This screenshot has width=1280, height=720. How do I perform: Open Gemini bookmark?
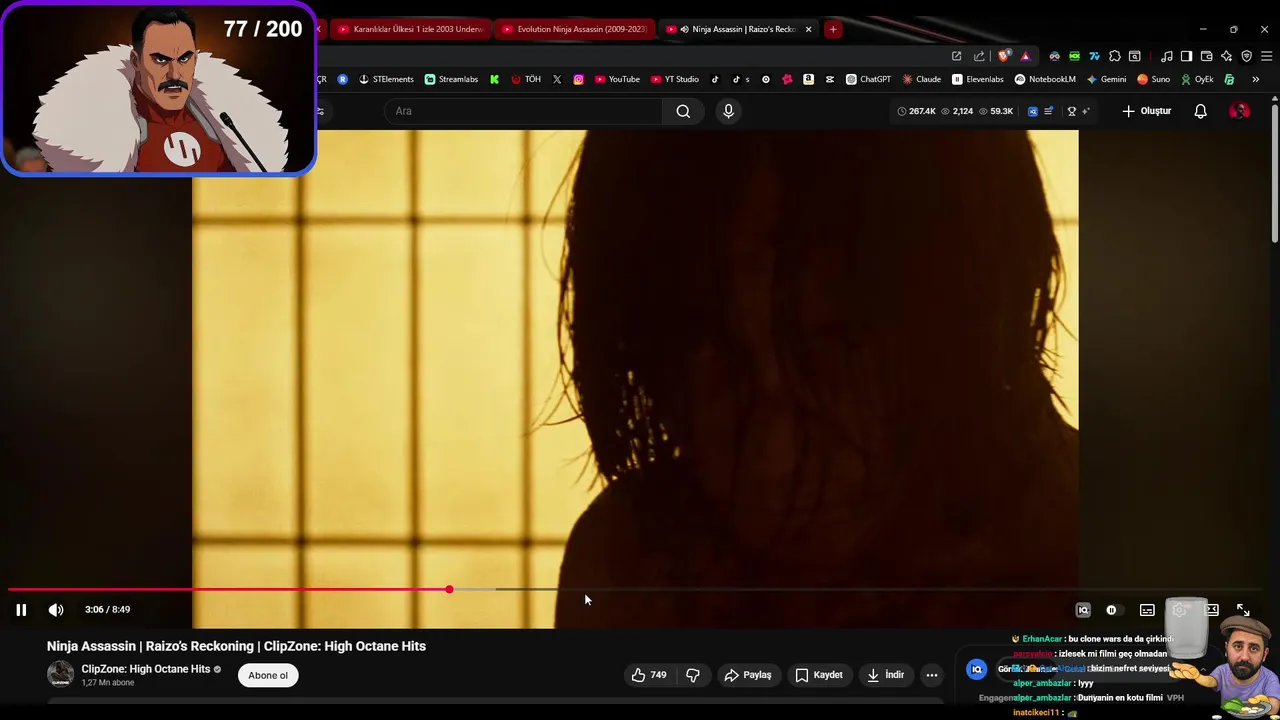click(x=1106, y=79)
